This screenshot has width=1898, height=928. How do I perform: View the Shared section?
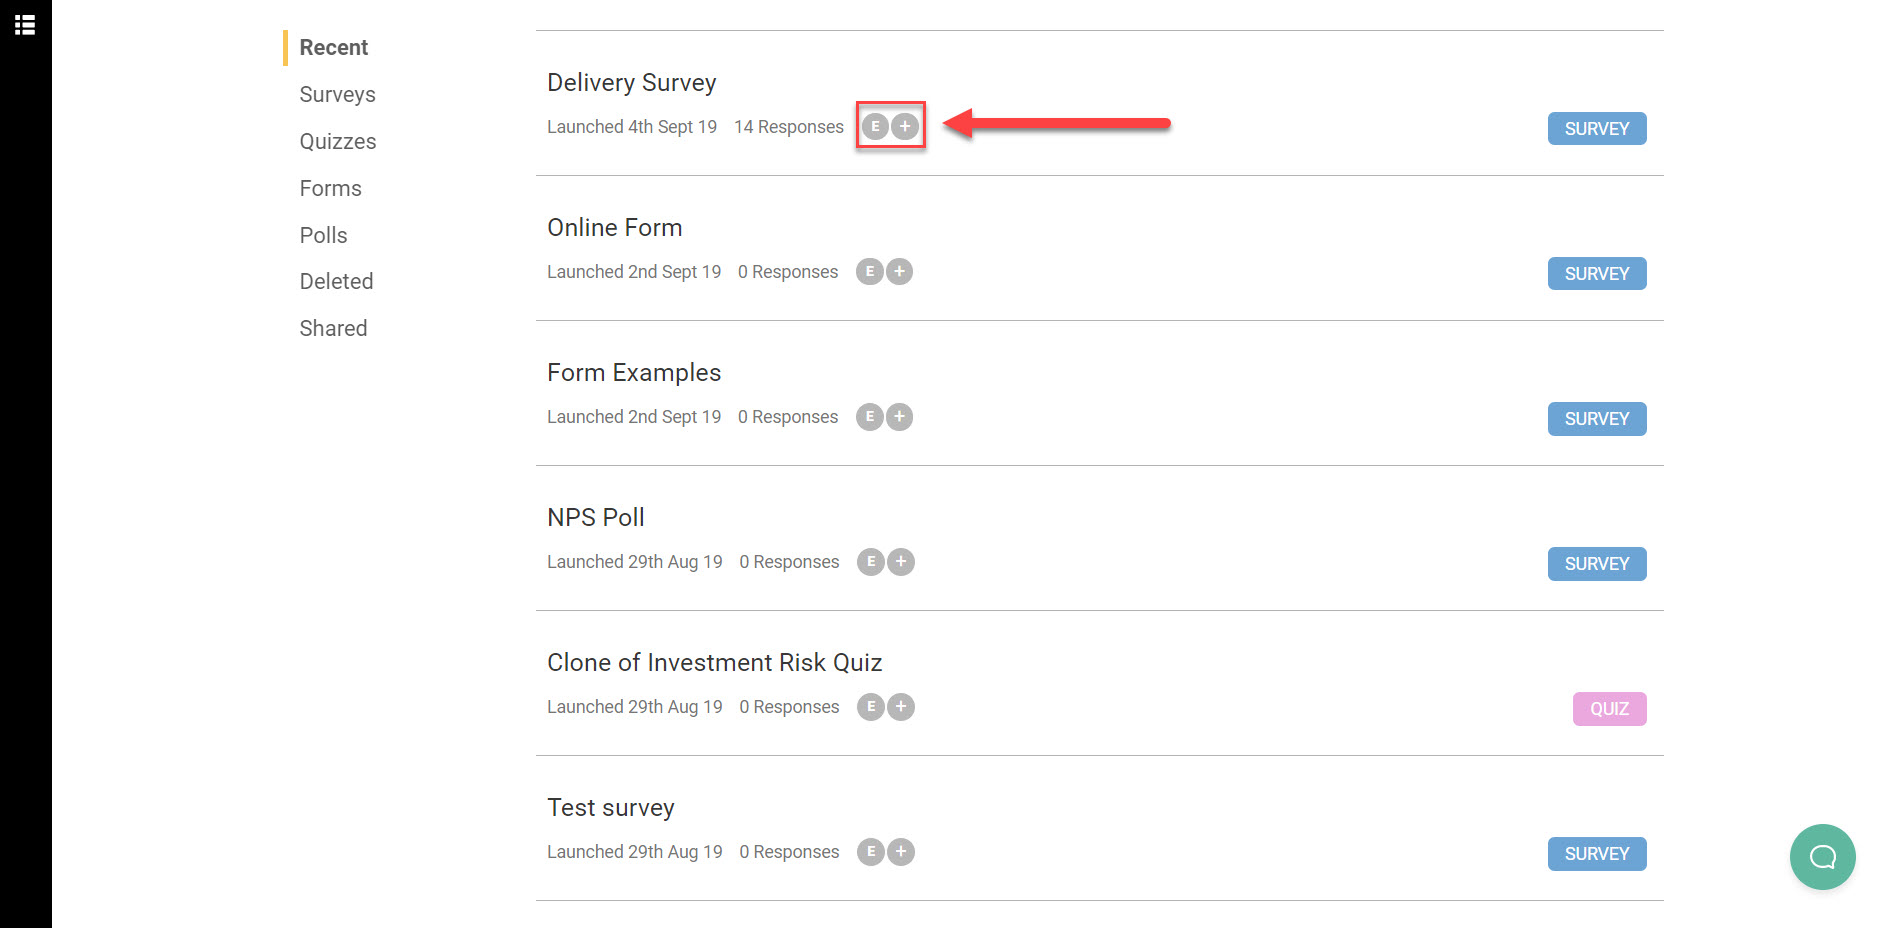click(x=334, y=328)
